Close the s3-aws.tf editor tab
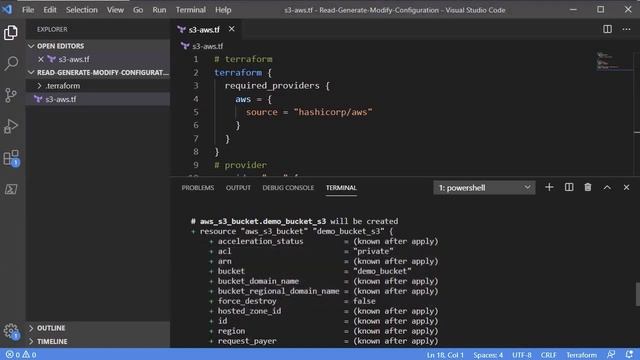Viewport: 640px width, 360px height. click(231, 29)
